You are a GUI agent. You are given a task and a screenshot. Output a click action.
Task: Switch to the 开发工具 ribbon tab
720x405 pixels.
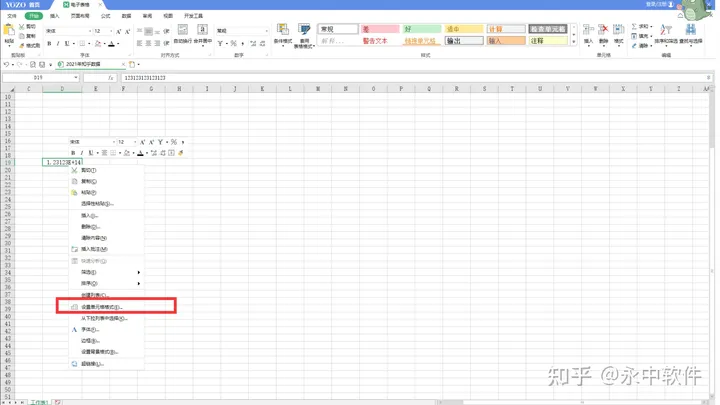tap(193, 16)
